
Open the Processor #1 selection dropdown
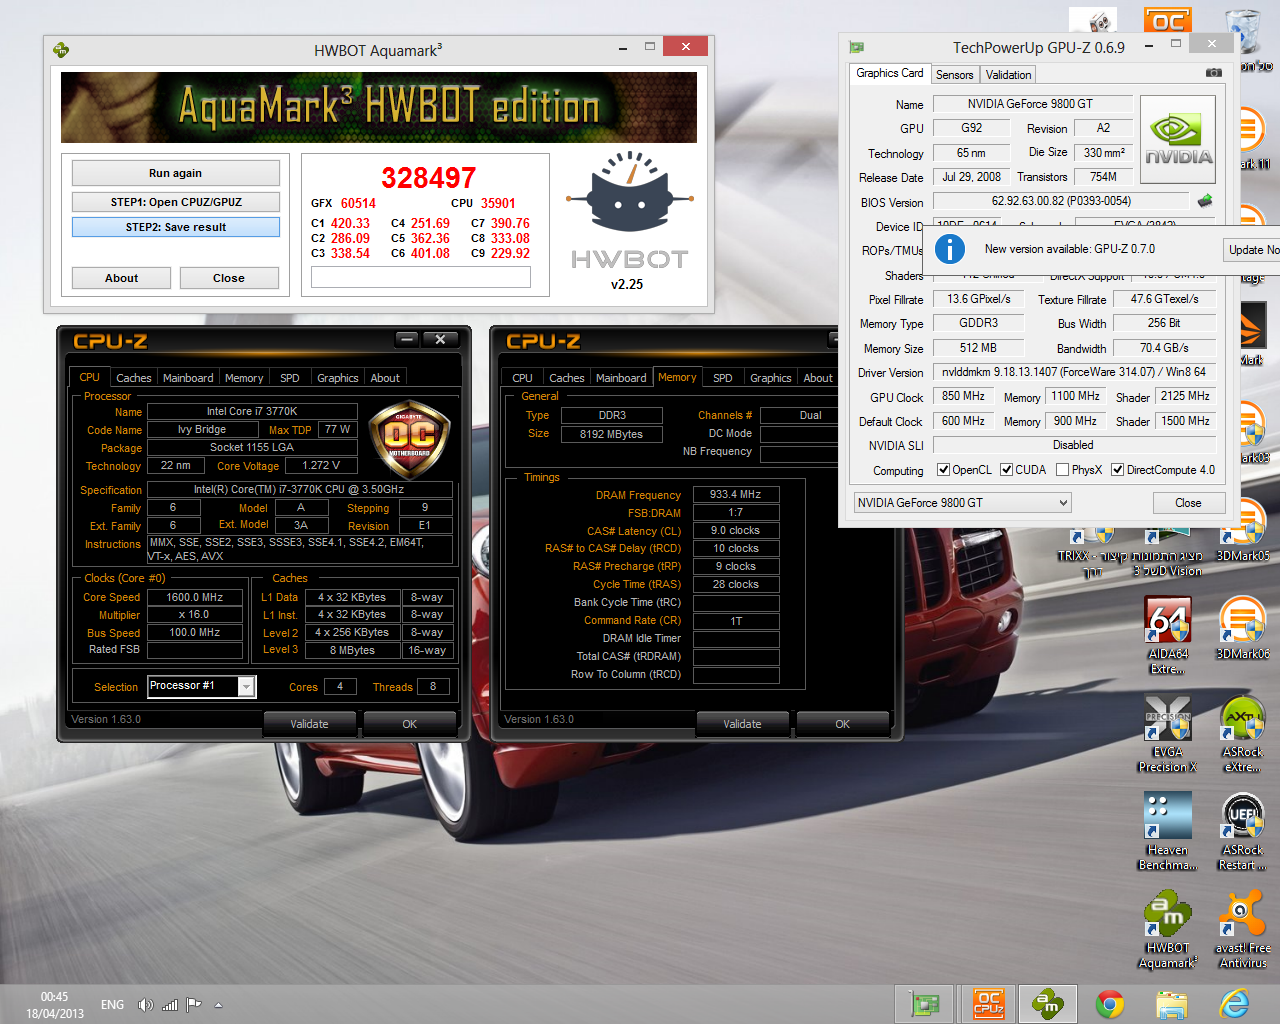(x=246, y=686)
